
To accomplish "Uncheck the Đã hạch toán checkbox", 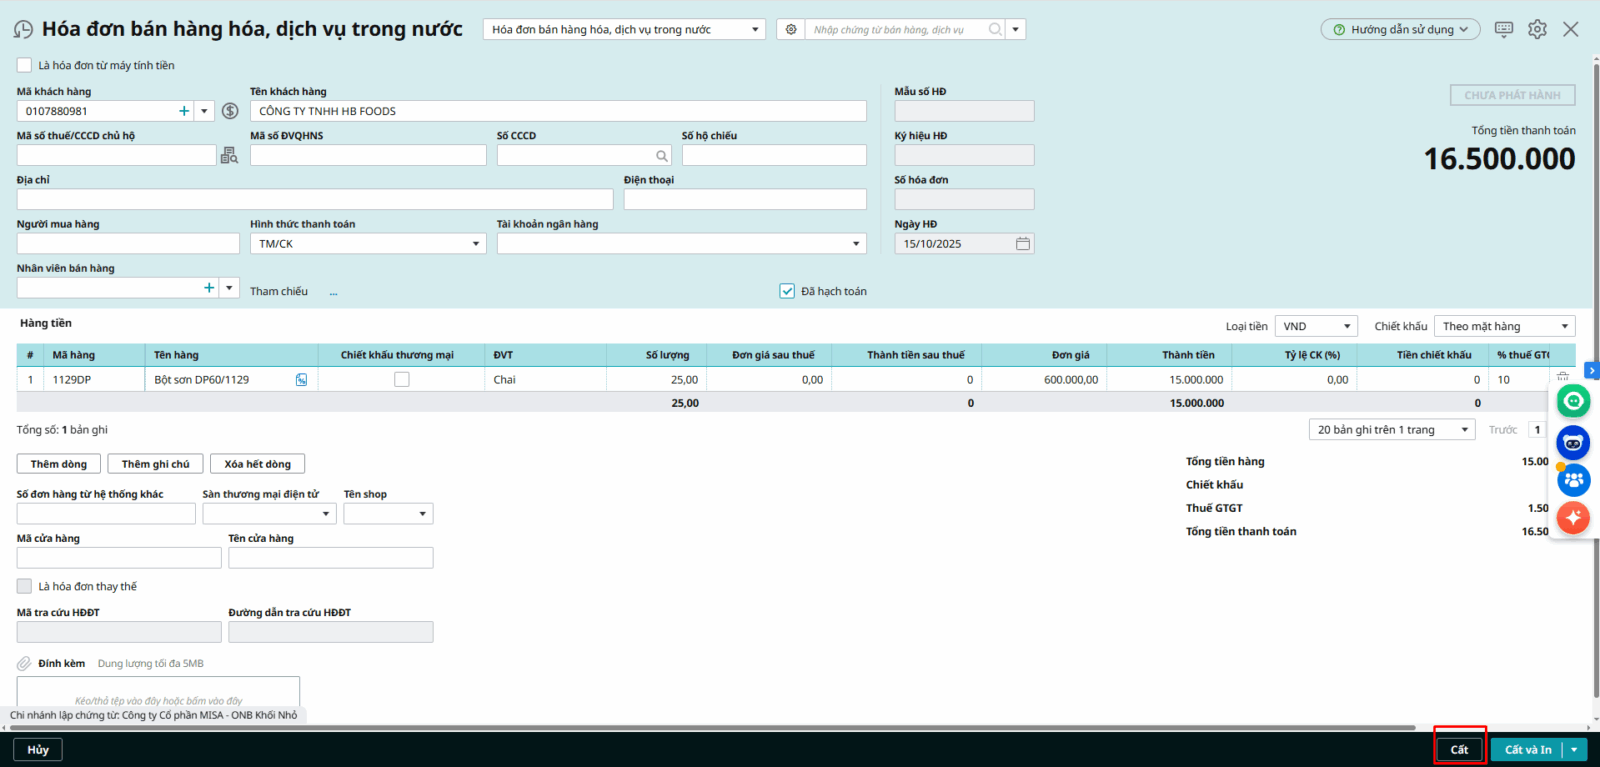I will pyautogui.click(x=787, y=291).
